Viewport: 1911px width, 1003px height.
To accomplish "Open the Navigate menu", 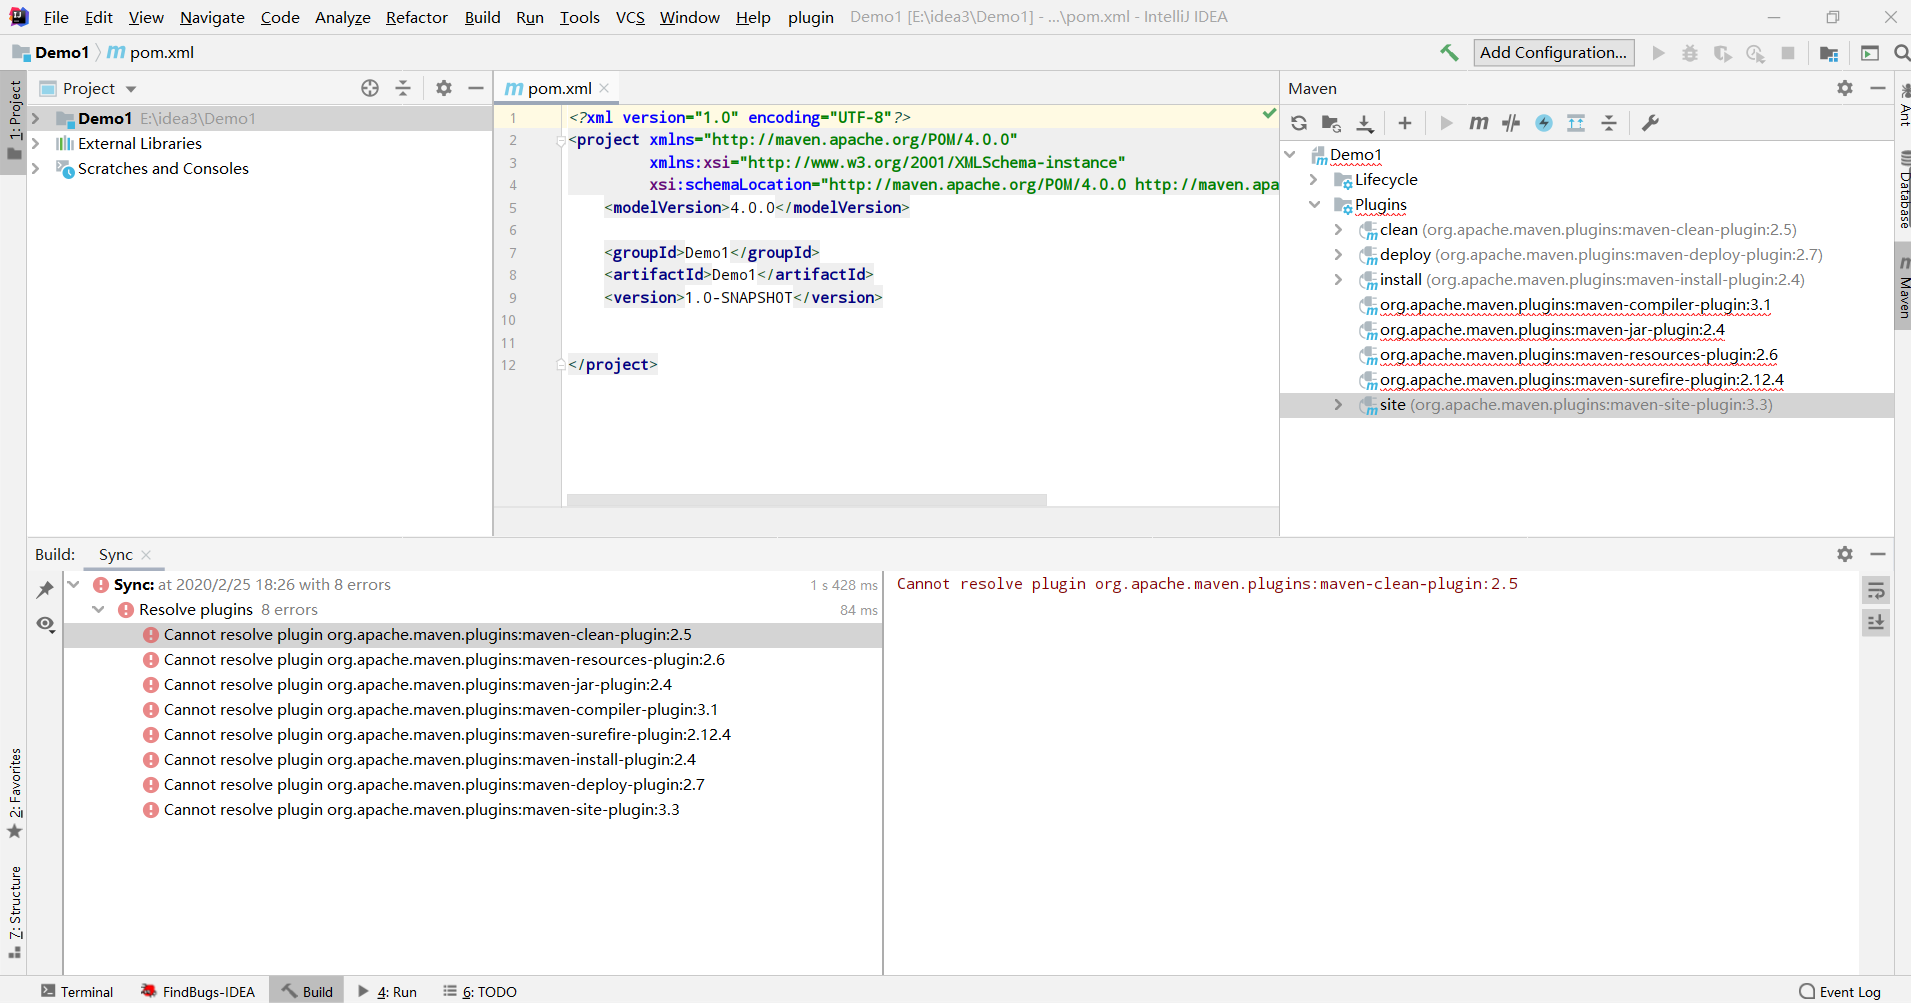I will click(212, 17).
